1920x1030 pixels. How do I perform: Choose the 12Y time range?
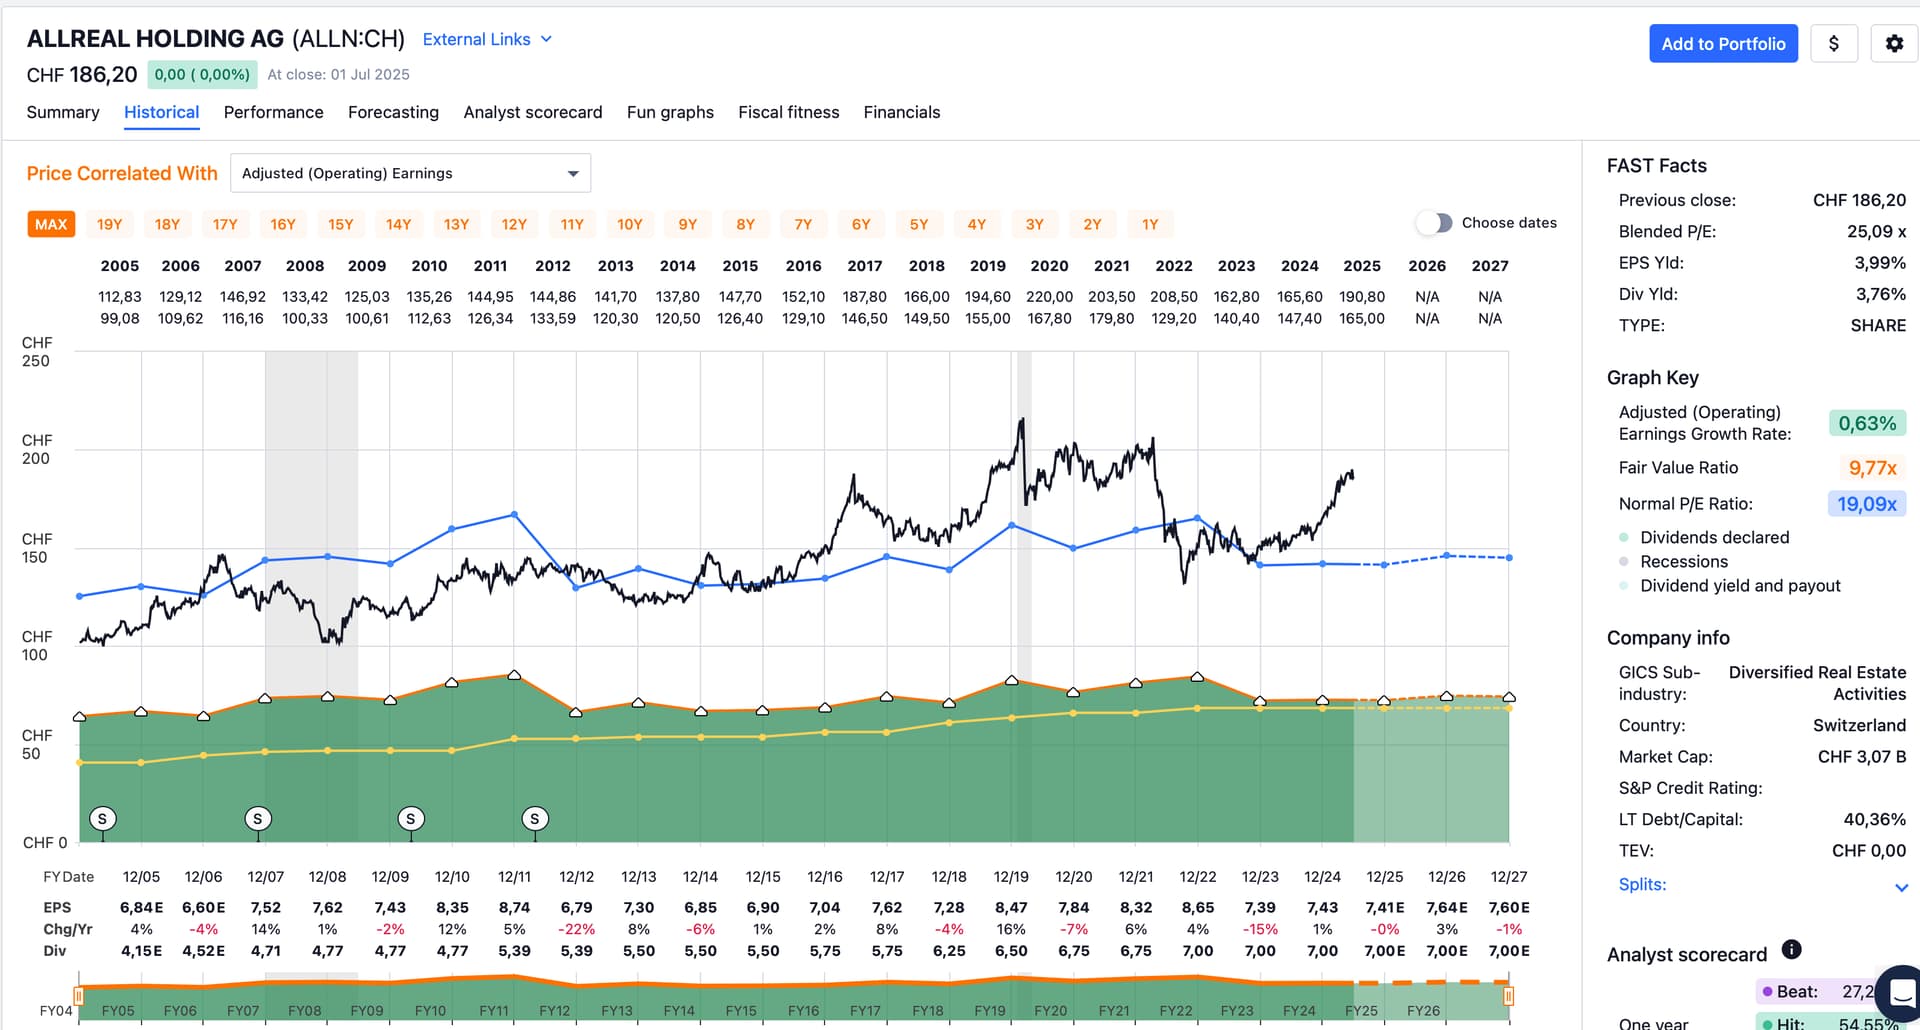(x=514, y=224)
